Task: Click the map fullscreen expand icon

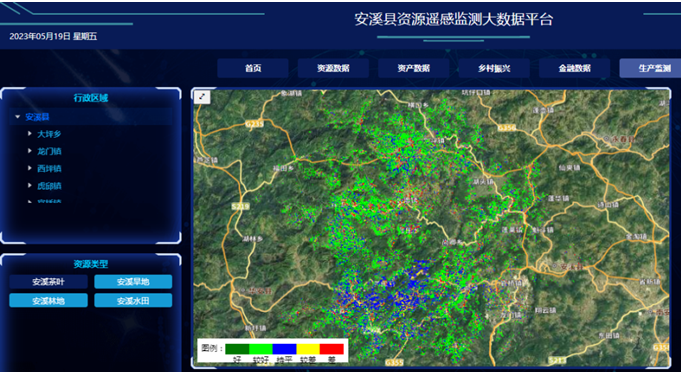Action: [202, 97]
